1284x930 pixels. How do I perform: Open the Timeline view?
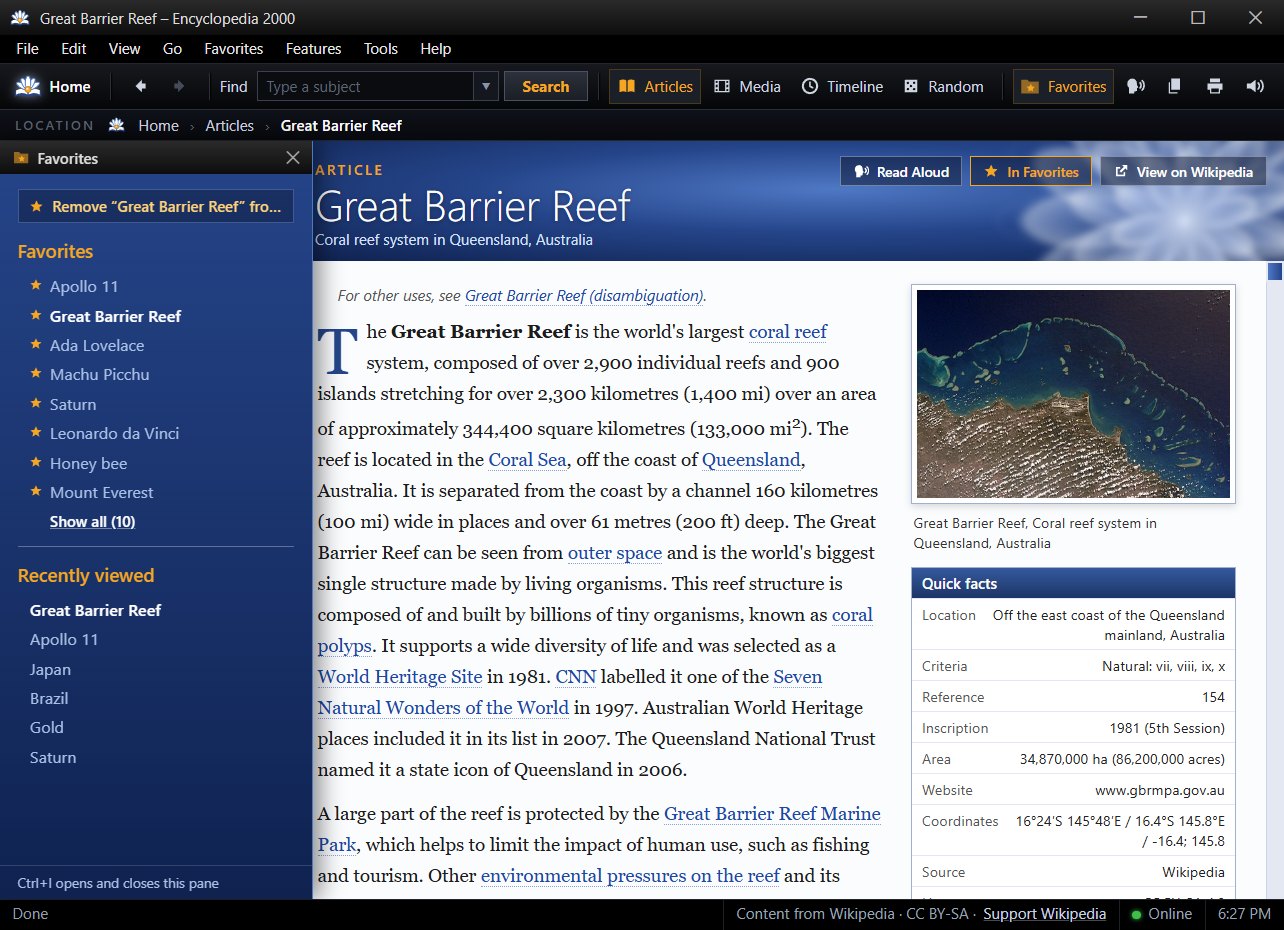tap(842, 87)
